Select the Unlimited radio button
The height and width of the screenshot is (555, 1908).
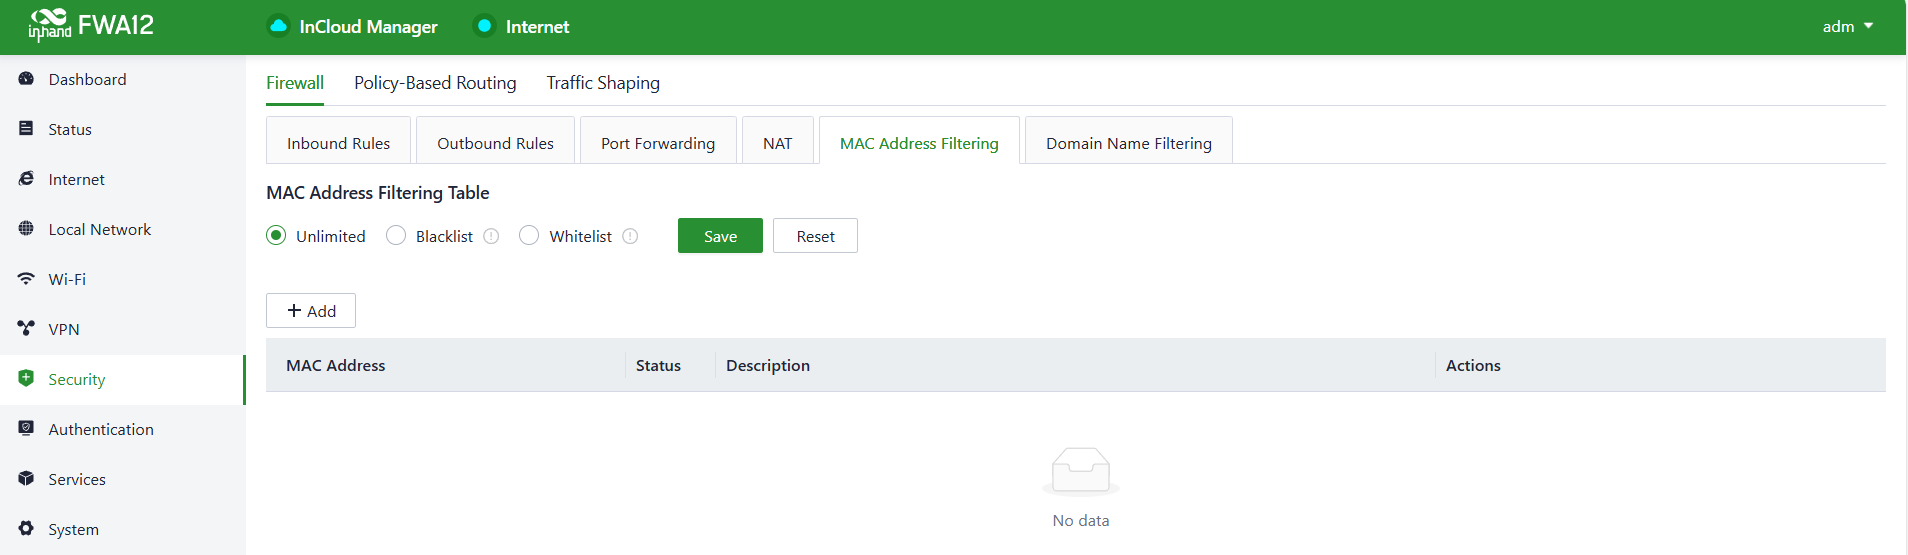click(276, 236)
